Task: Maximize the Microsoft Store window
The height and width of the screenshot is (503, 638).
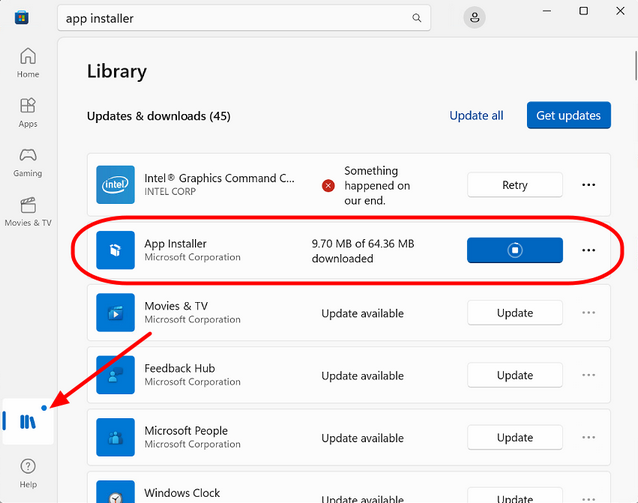Action: (583, 11)
